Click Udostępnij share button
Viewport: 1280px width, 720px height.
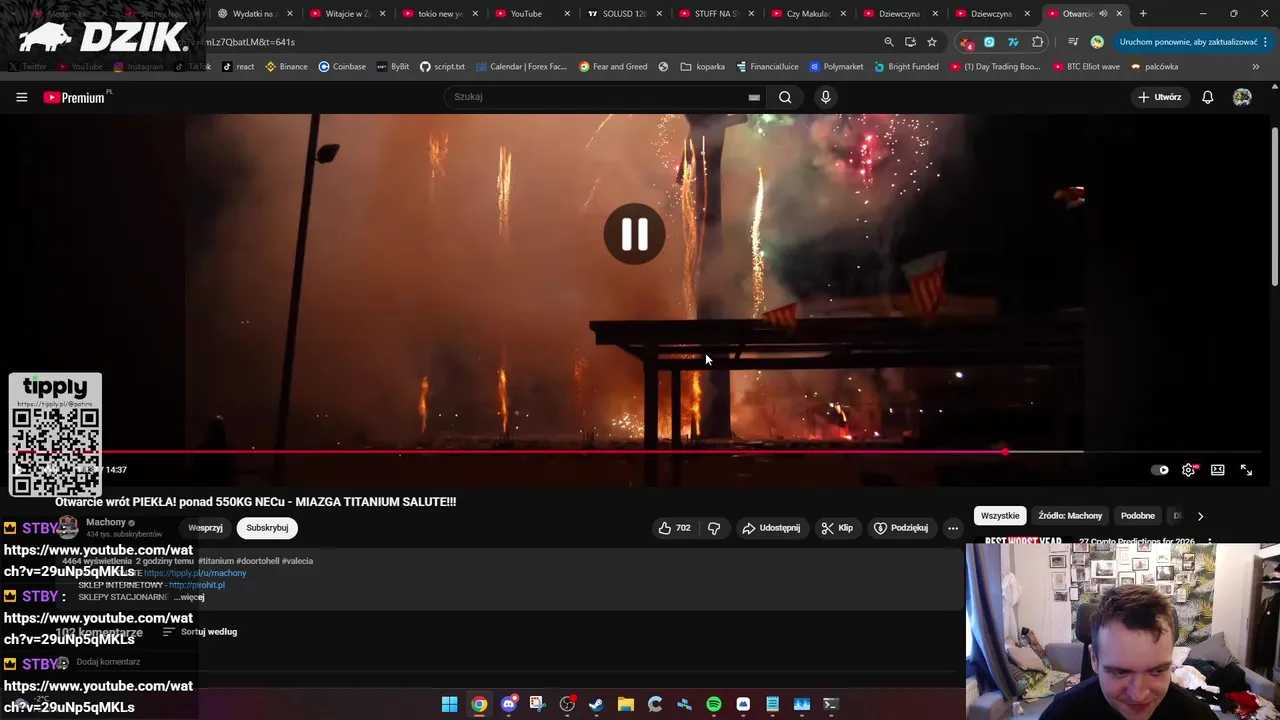click(771, 528)
